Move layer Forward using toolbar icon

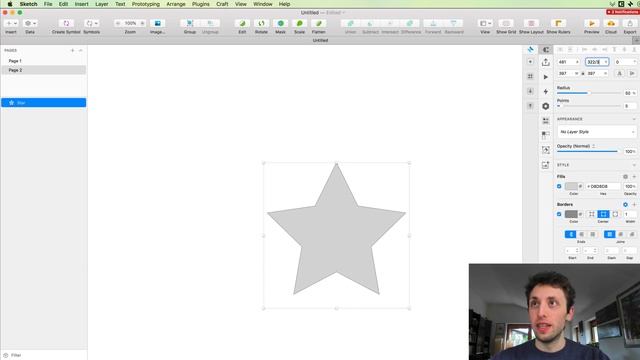[x=433, y=24]
